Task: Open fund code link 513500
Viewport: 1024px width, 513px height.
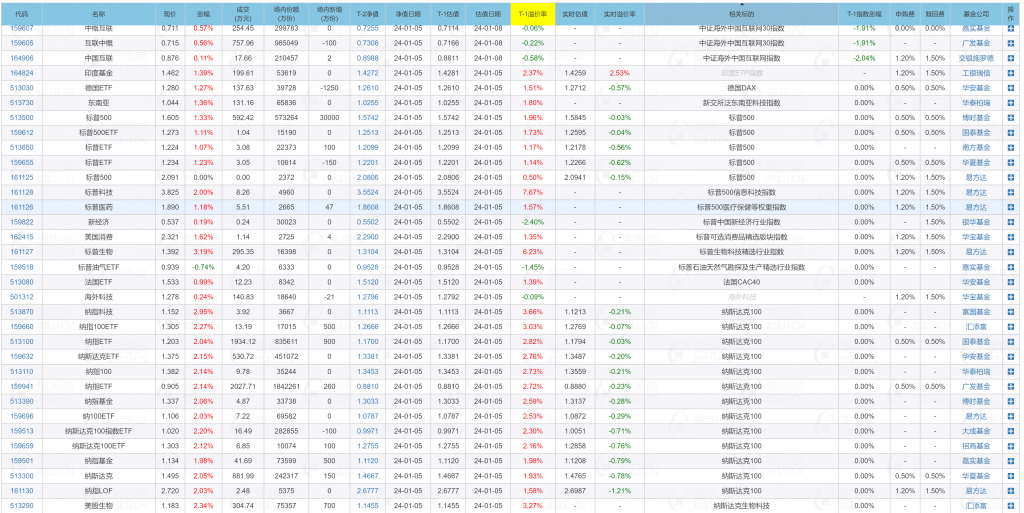Action: pos(22,118)
